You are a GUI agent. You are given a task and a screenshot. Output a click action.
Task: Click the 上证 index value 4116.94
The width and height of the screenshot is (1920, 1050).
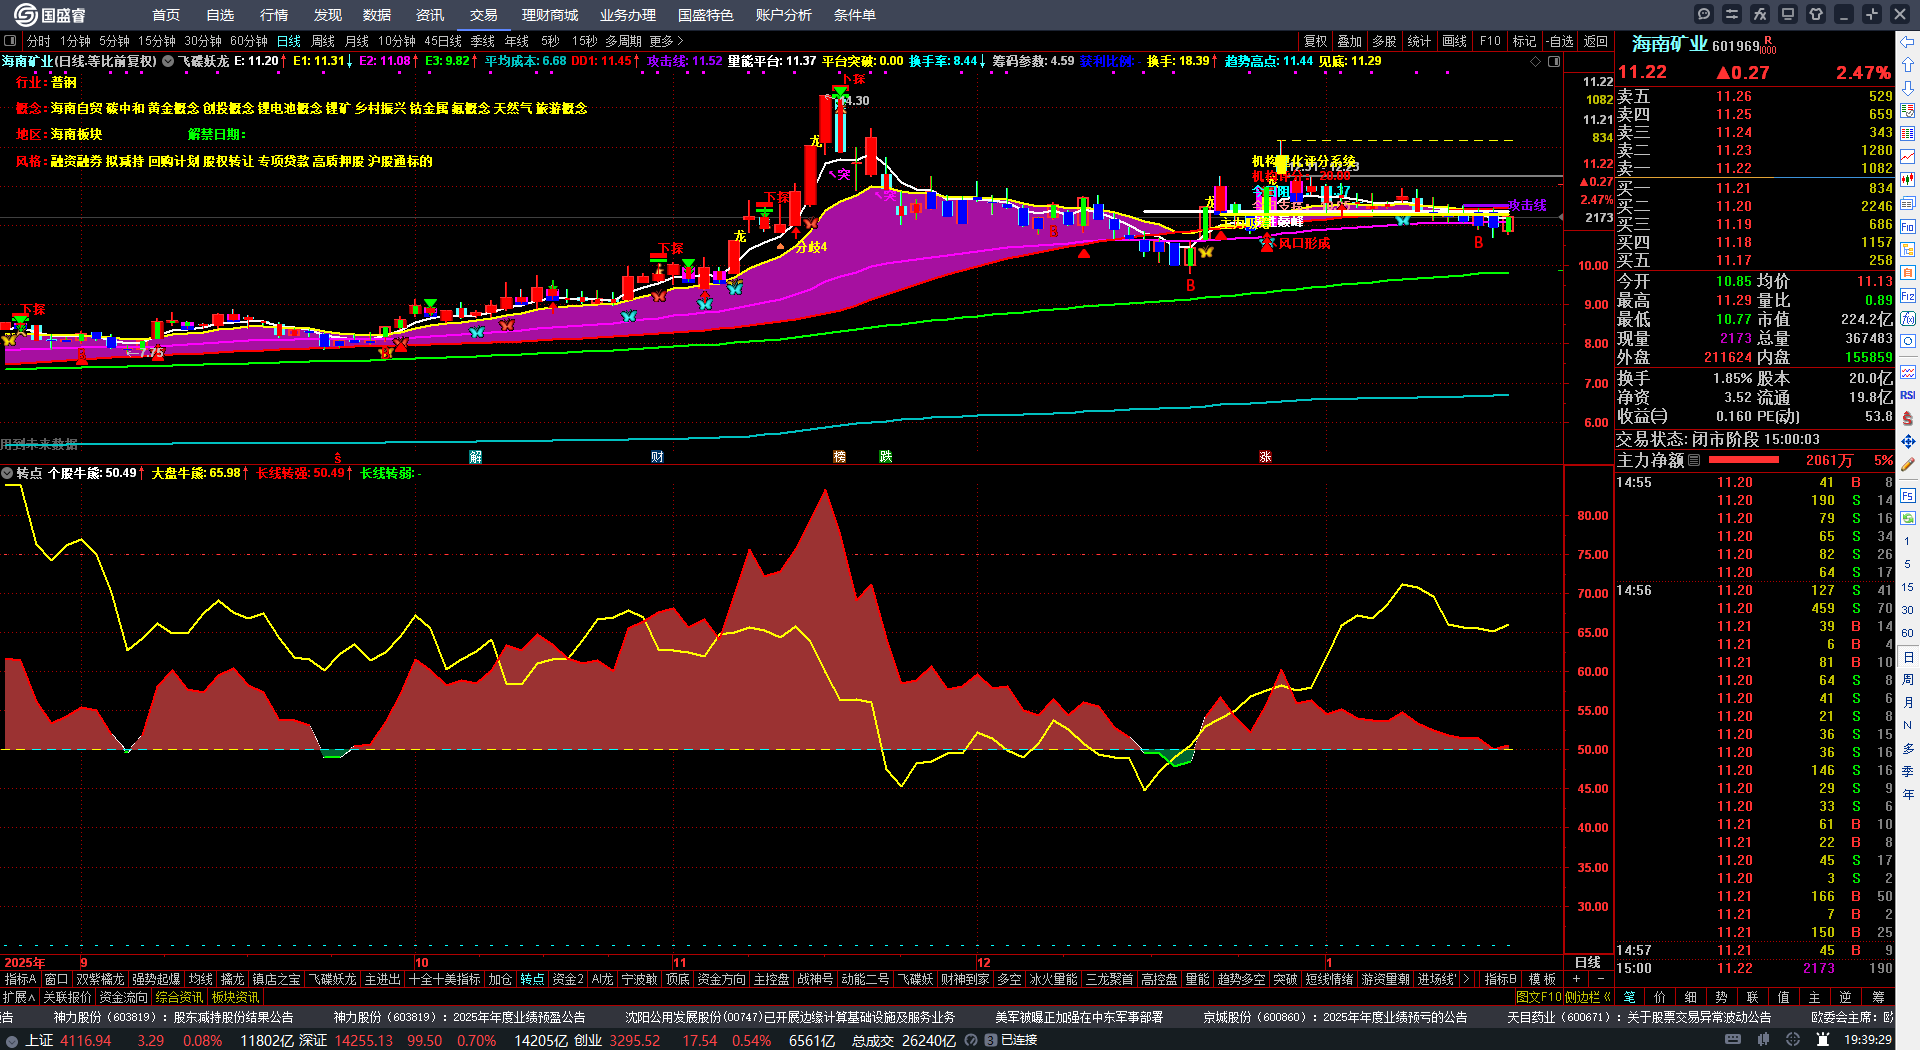tap(86, 1040)
